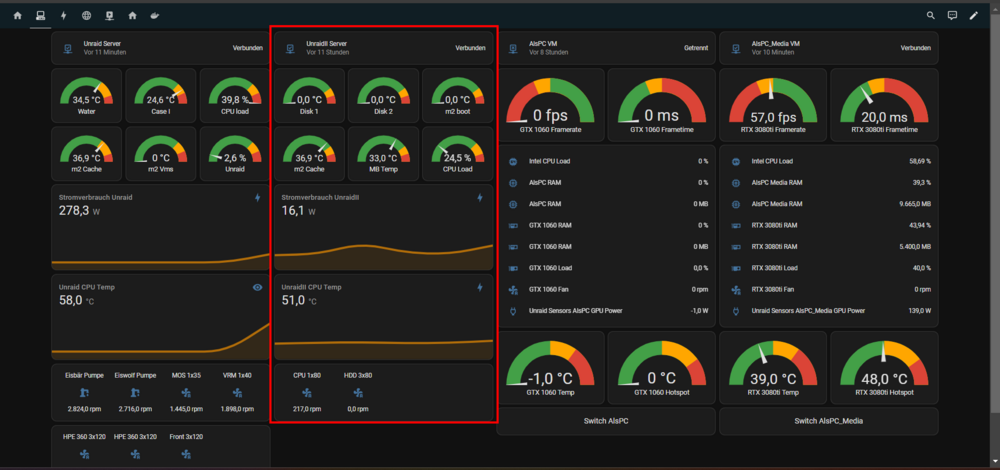Click the RTX 3080ti Fan row icon
This screenshot has width=1000, height=470.
tap(735, 290)
